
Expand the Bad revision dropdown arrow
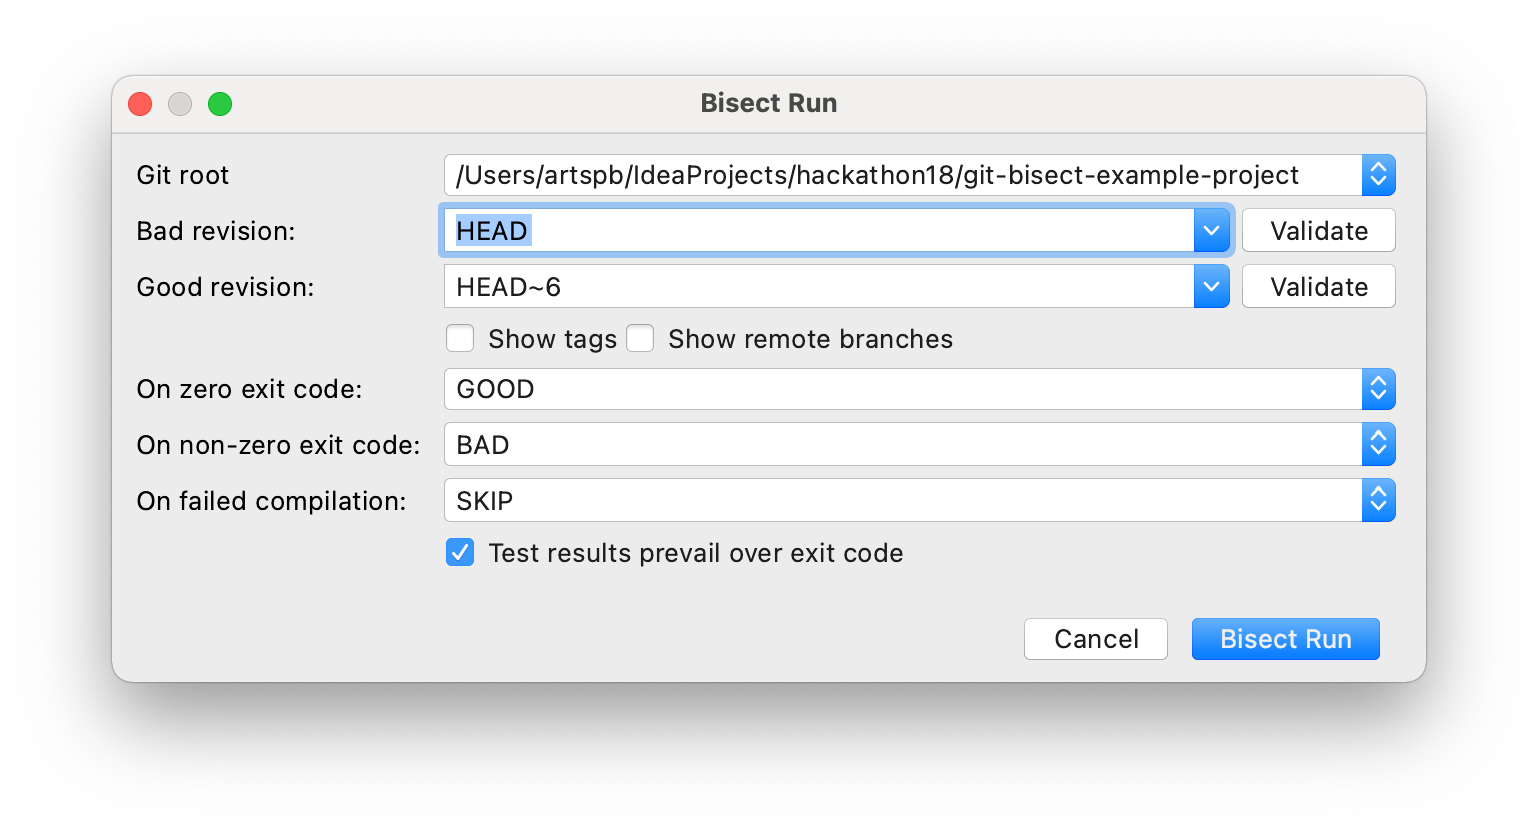tap(1211, 231)
